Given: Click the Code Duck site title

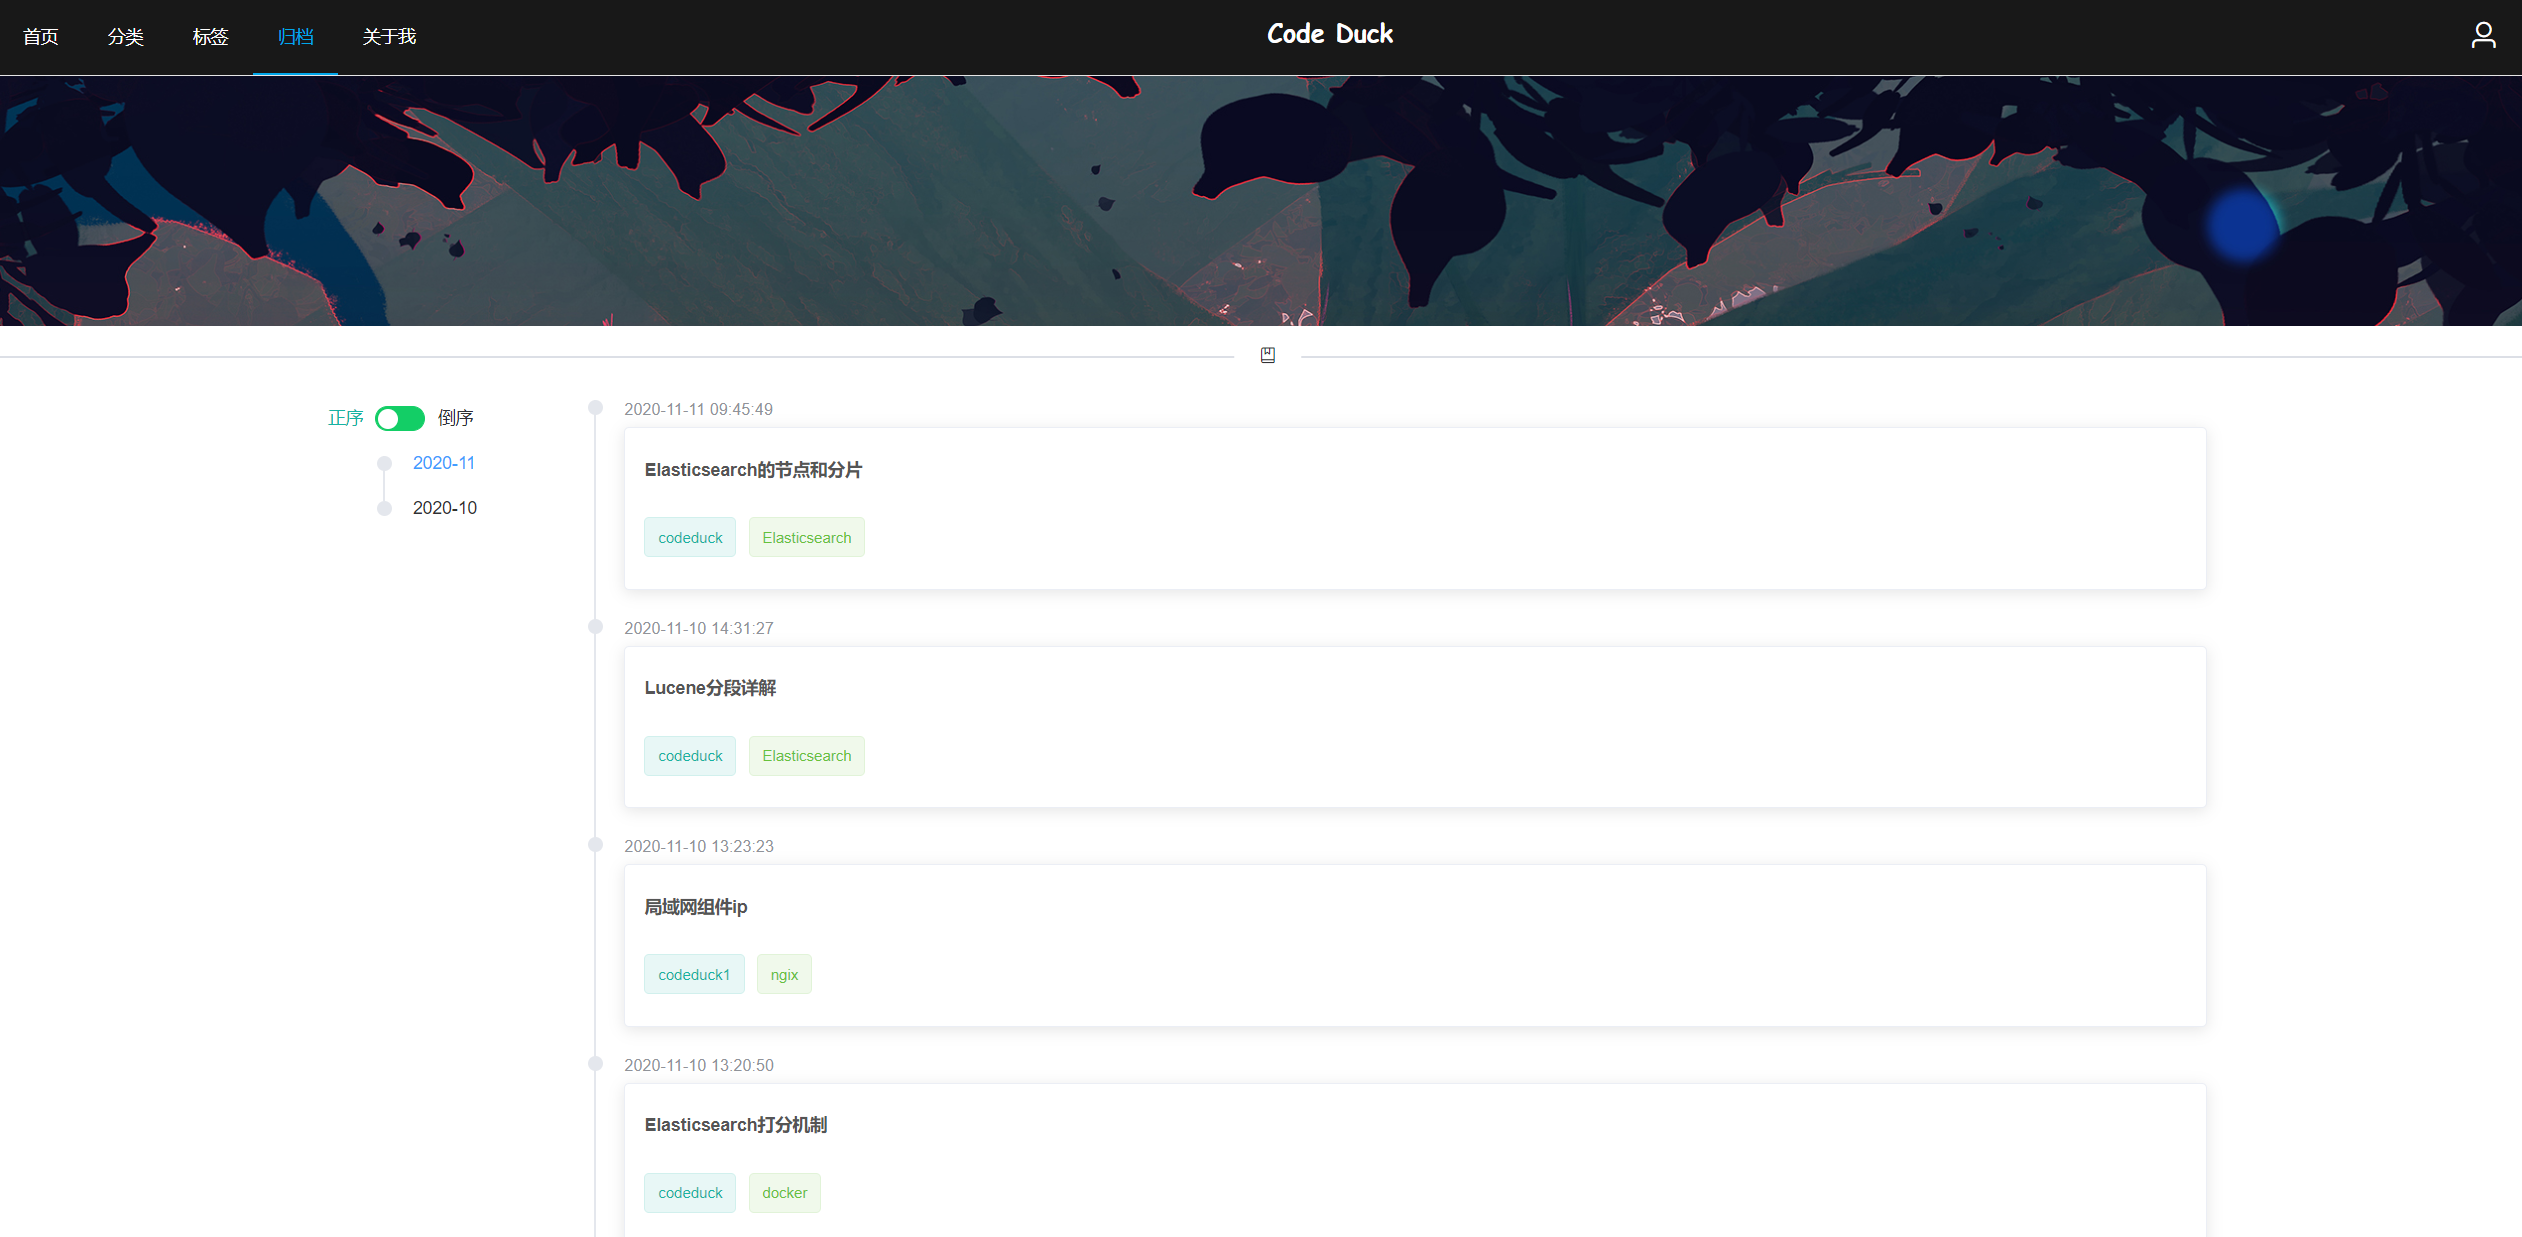Looking at the screenshot, I should [x=1330, y=34].
